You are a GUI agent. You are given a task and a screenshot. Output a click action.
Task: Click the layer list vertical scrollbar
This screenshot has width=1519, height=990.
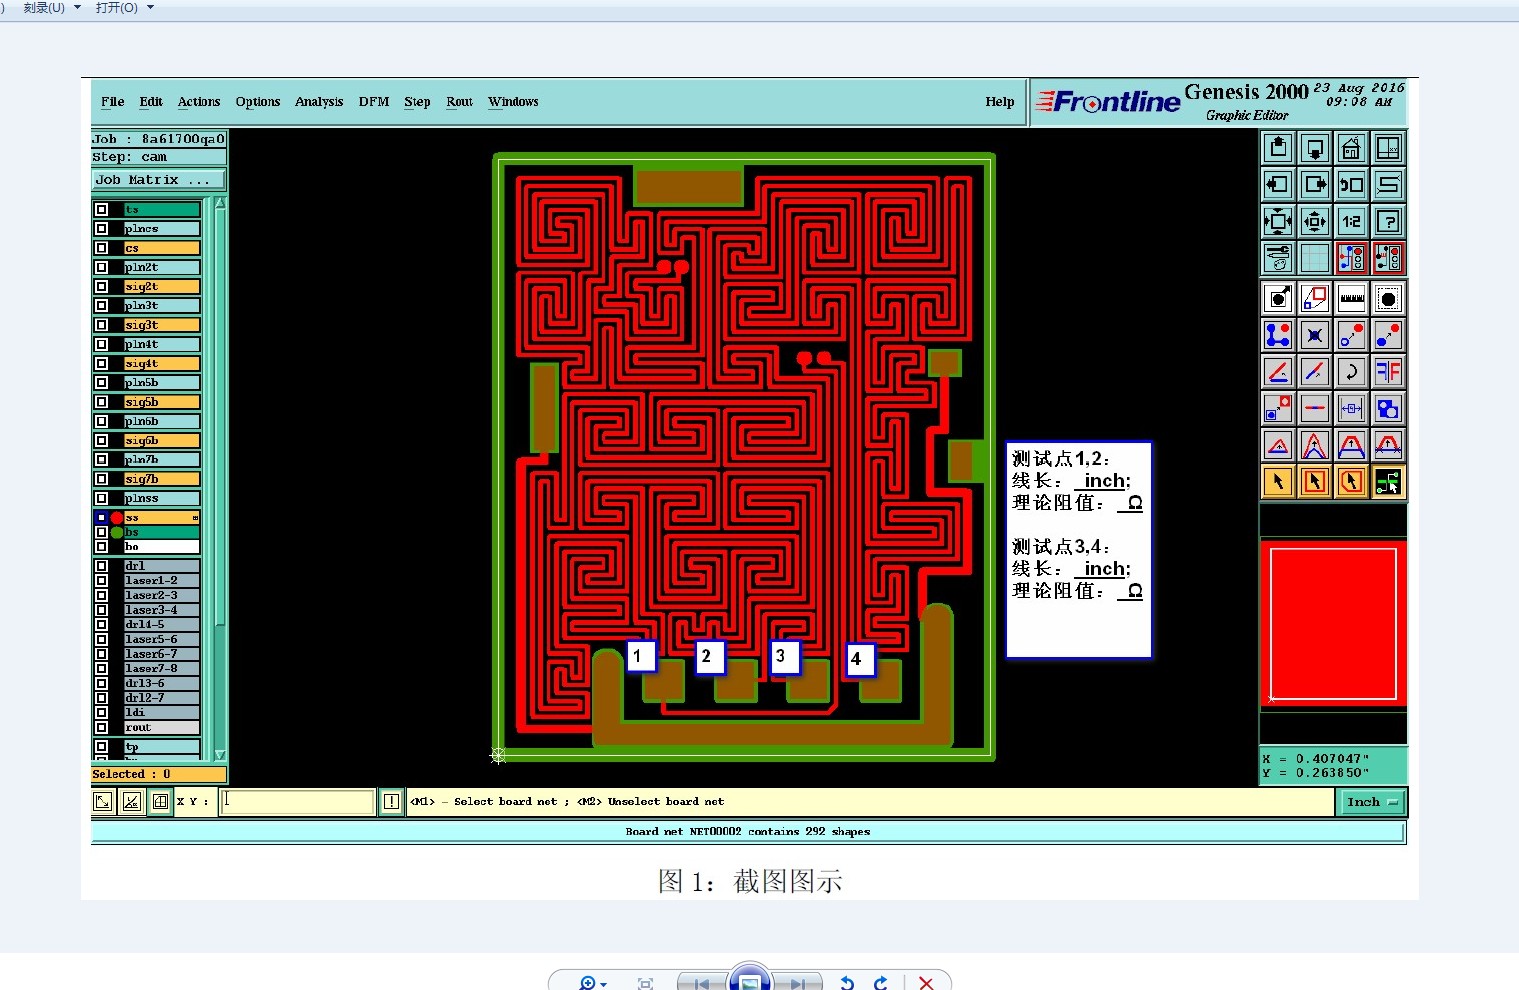pos(220,478)
